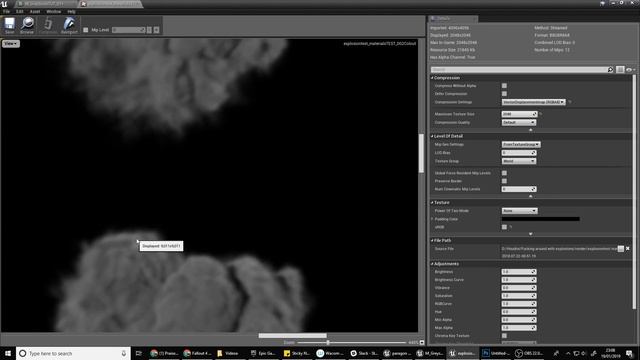
Task: Decrease mip level with minus button
Action: click(x=149, y=30)
